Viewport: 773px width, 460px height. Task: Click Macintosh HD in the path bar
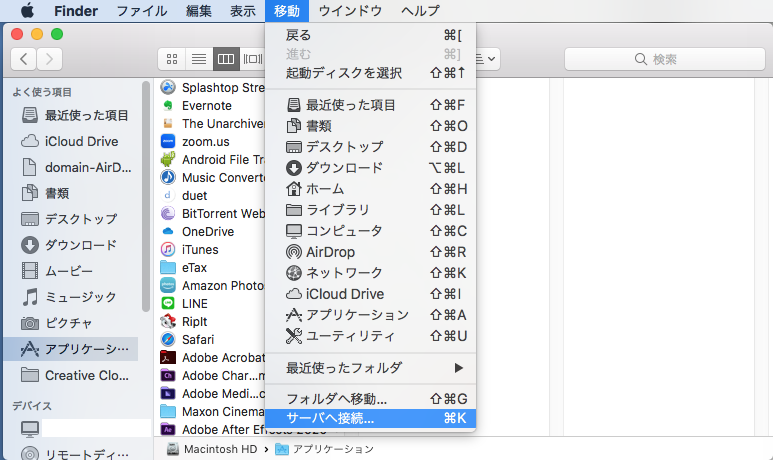point(212,449)
